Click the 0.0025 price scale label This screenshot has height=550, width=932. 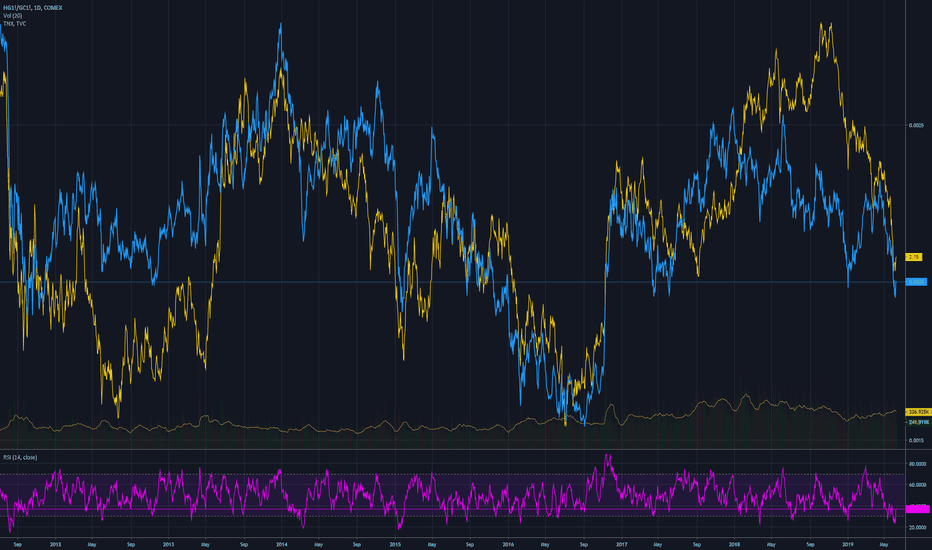916,125
